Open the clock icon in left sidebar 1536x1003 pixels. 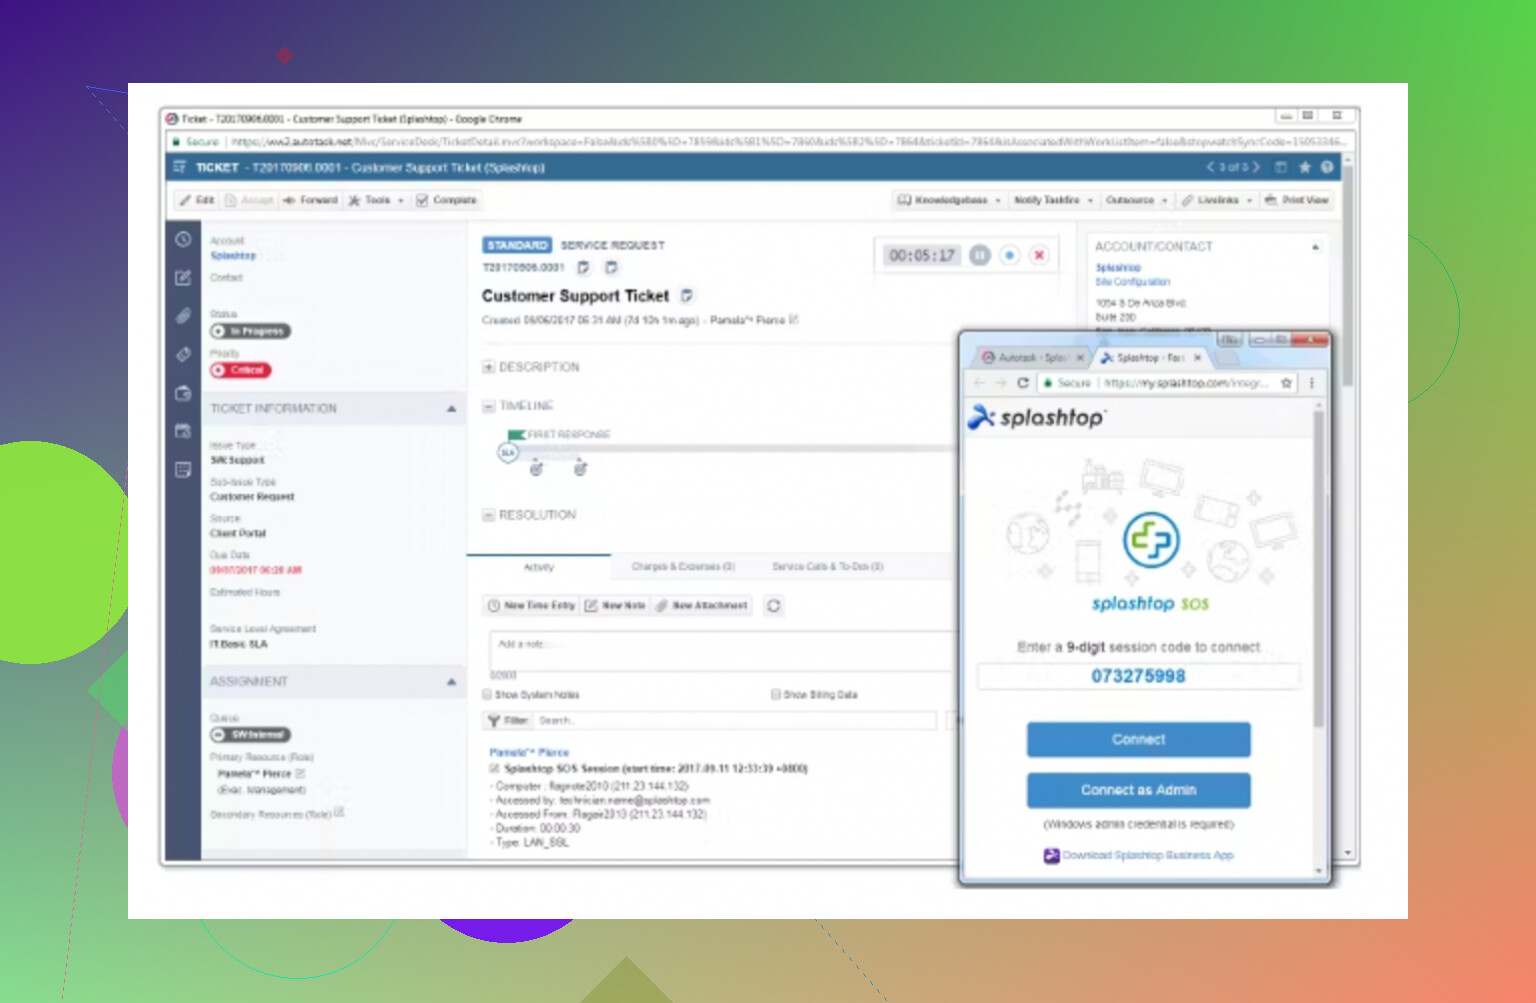[183, 239]
